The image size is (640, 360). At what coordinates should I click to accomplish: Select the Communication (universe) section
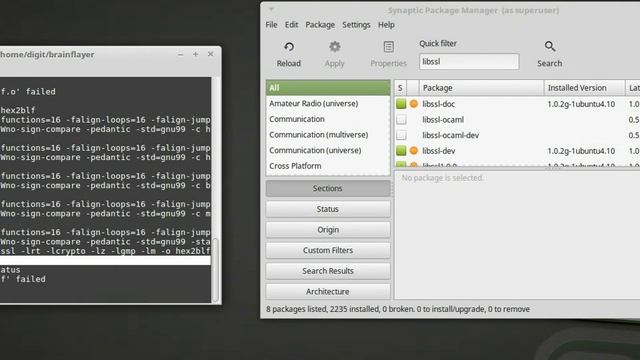[328, 150]
